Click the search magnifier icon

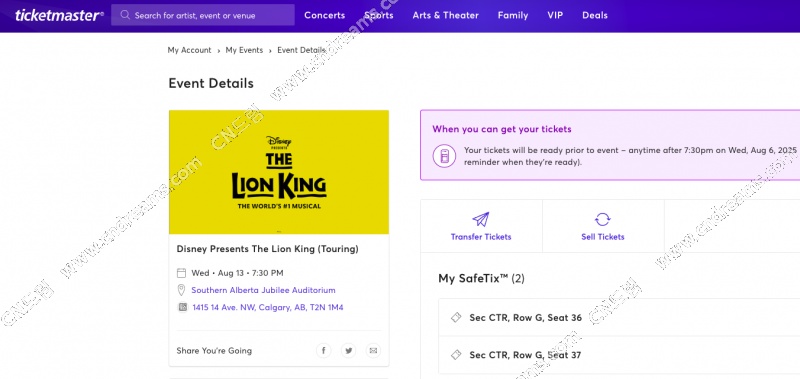coord(125,15)
